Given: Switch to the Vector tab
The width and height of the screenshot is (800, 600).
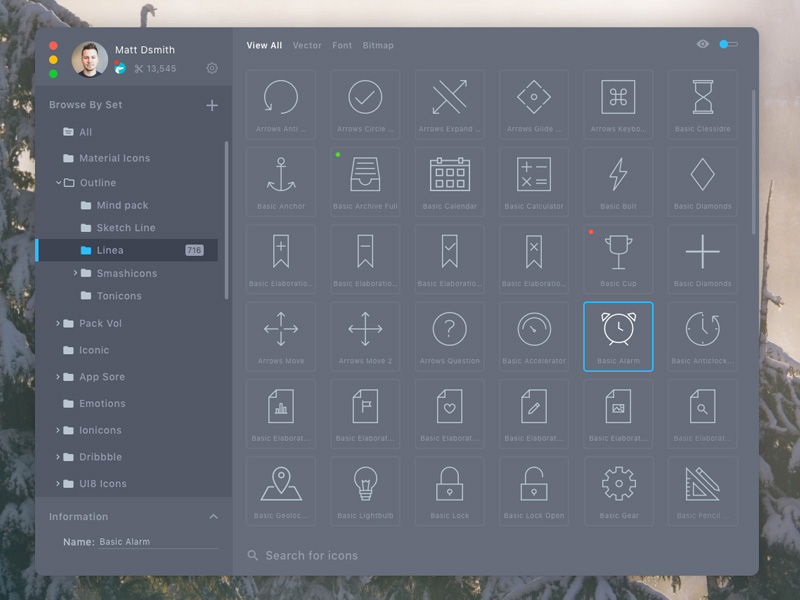Looking at the screenshot, I should 307,45.
